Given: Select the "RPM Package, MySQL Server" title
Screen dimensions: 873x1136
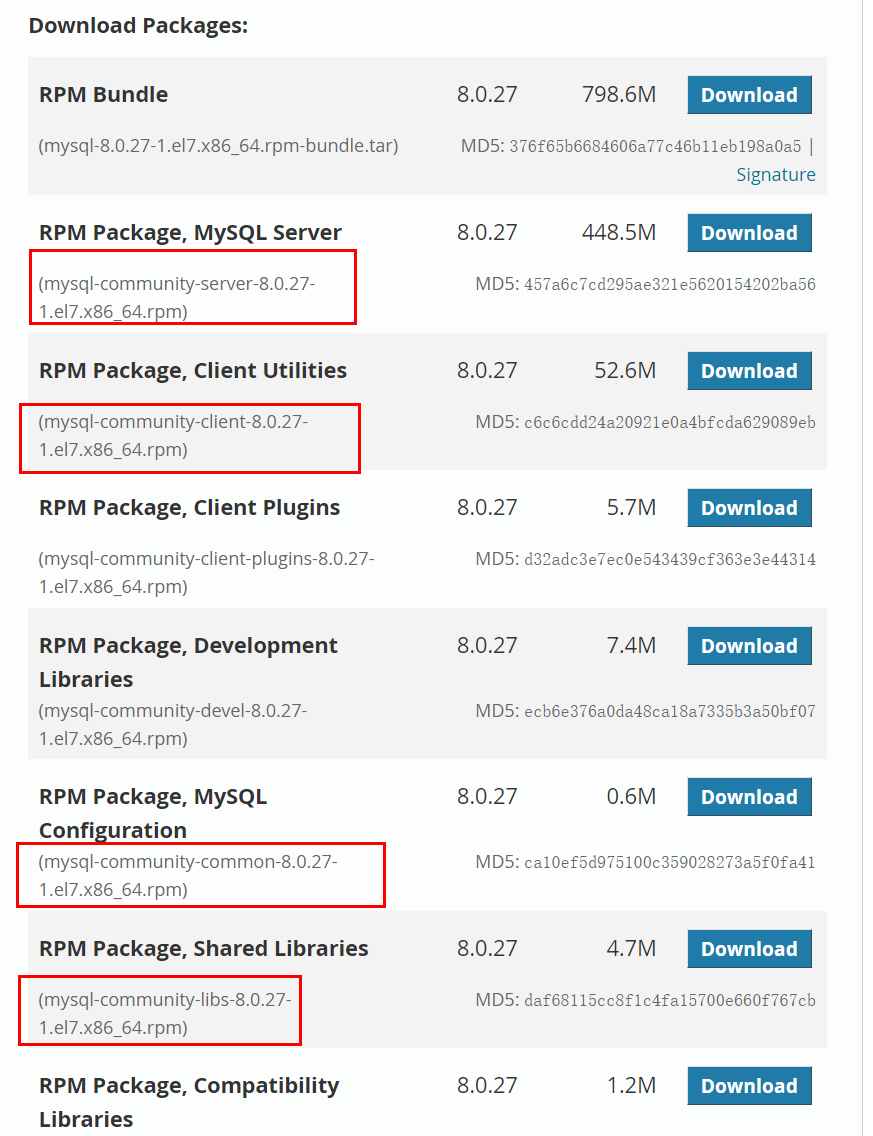Looking at the screenshot, I should coord(191,233).
